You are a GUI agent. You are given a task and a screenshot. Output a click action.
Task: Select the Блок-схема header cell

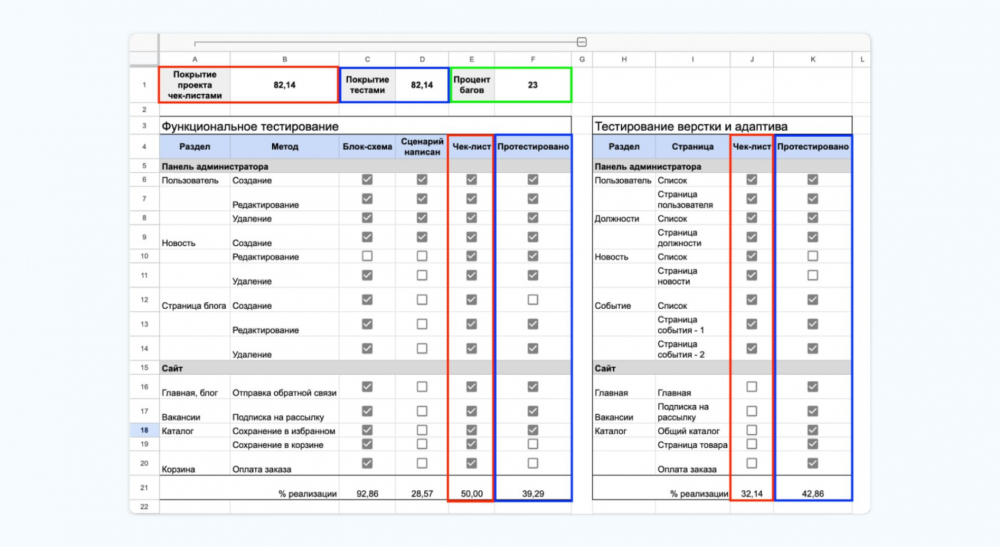[x=367, y=147]
